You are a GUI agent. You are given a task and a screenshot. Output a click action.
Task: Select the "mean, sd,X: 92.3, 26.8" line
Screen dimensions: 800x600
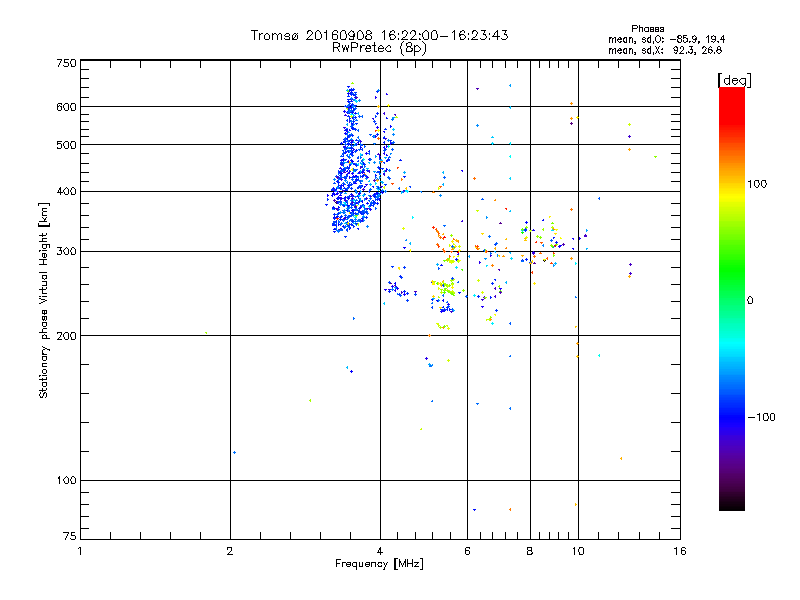665,51
